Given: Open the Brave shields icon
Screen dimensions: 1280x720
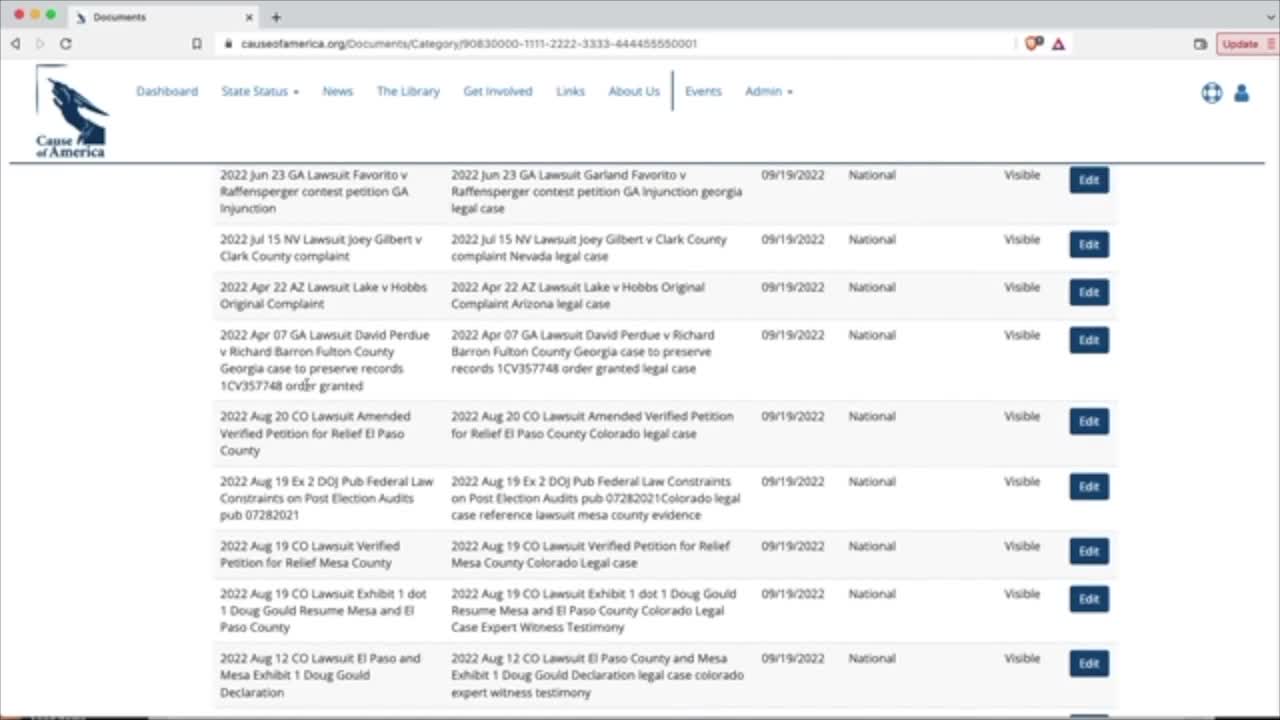Looking at the screenshot, I should click(x=1034, y=44).
